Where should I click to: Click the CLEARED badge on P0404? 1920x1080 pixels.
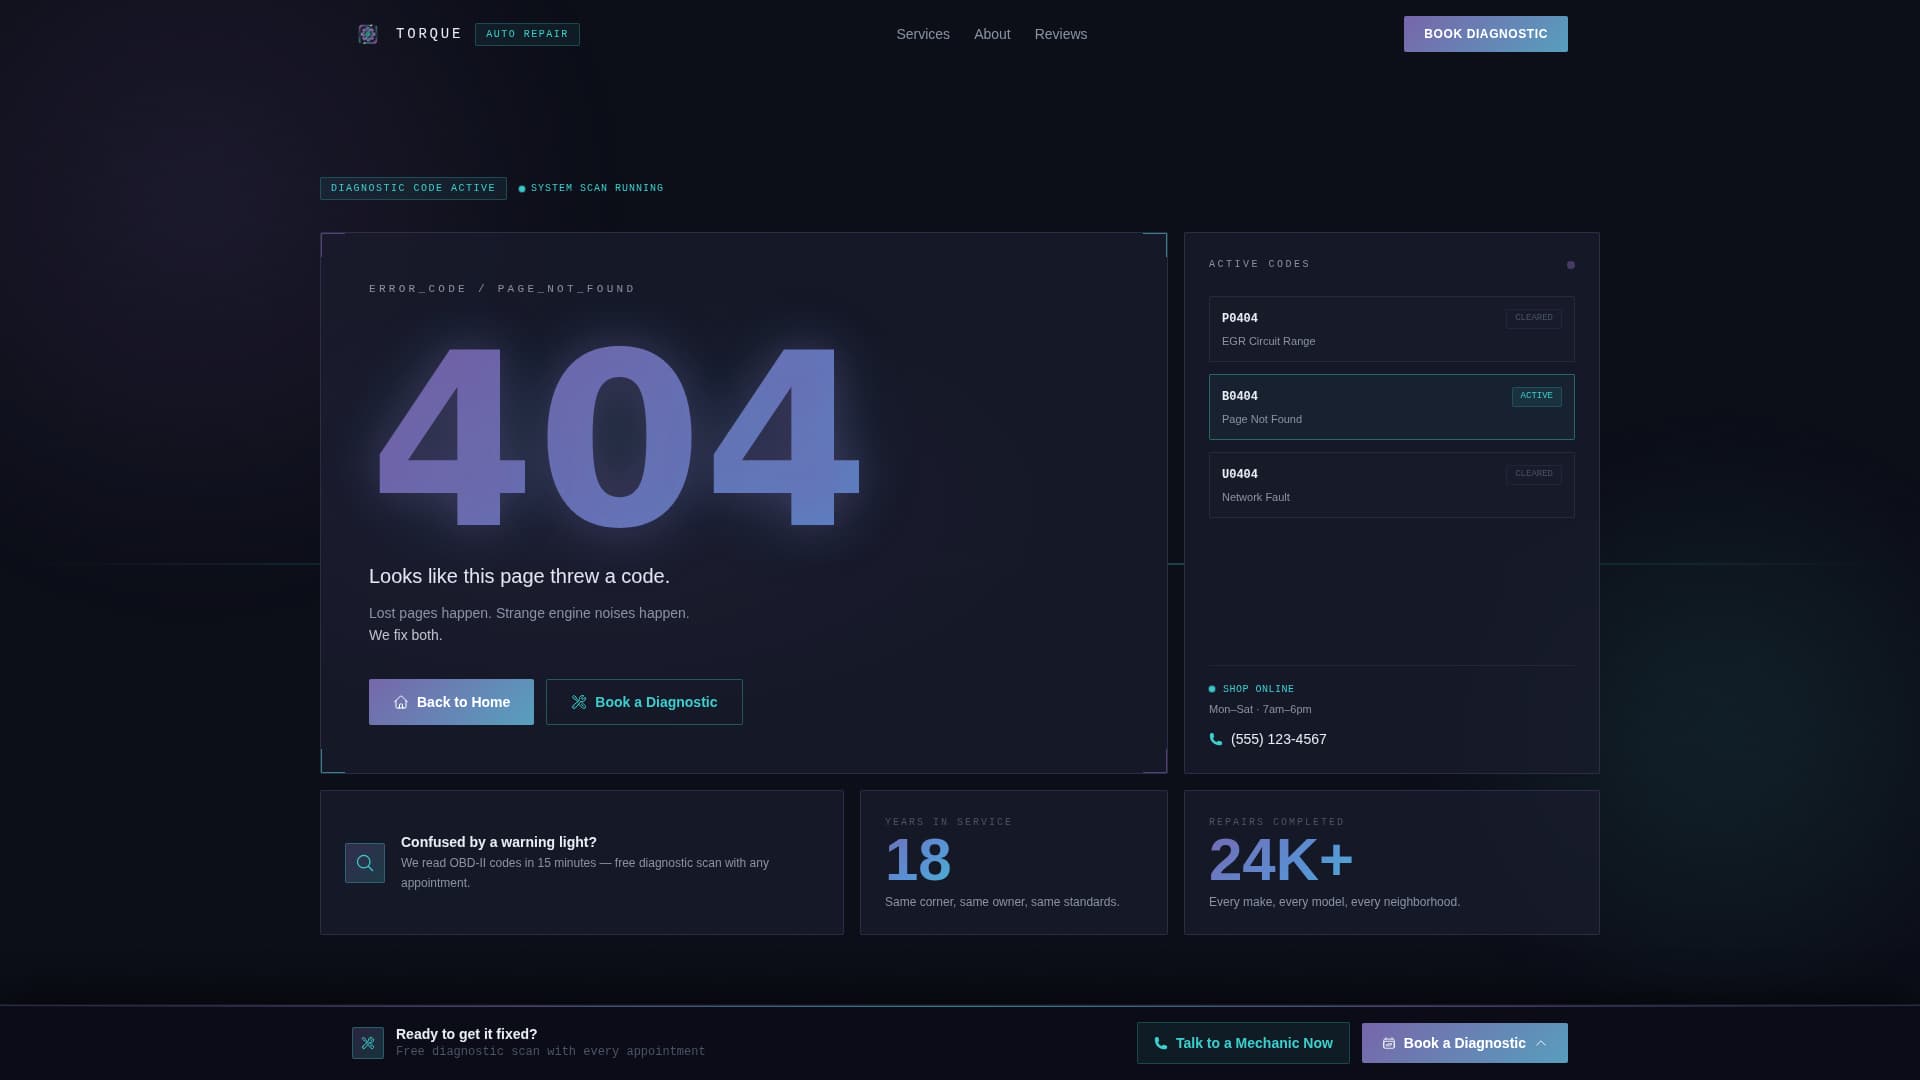pos(1534,318)
